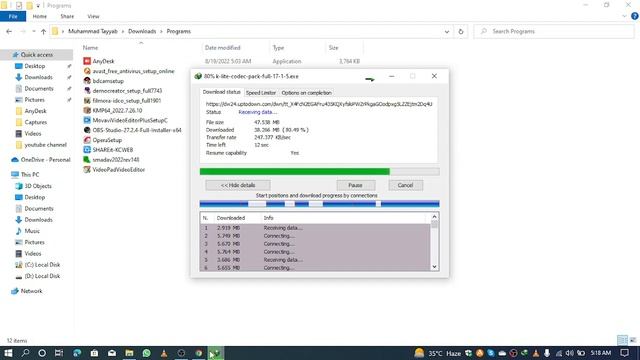
Task: Open Microsoft Edge from taskbar
Action: click(77, 353)
